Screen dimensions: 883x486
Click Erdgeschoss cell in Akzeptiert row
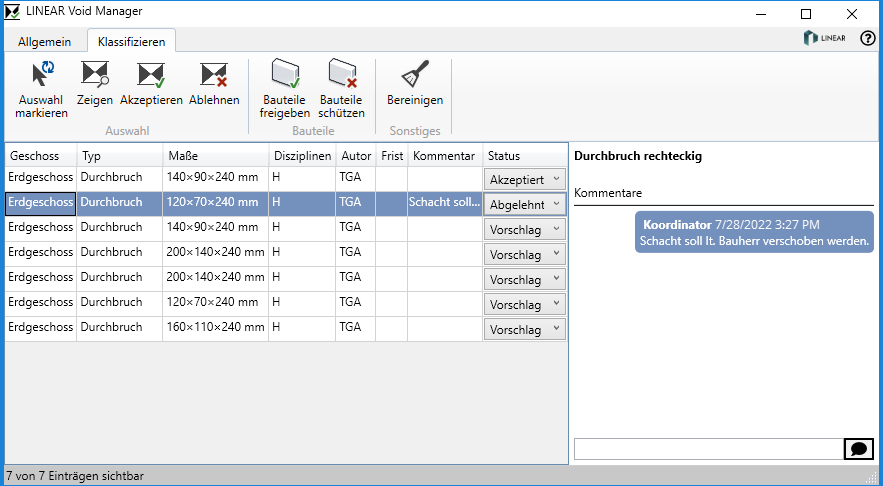[41, 178]
